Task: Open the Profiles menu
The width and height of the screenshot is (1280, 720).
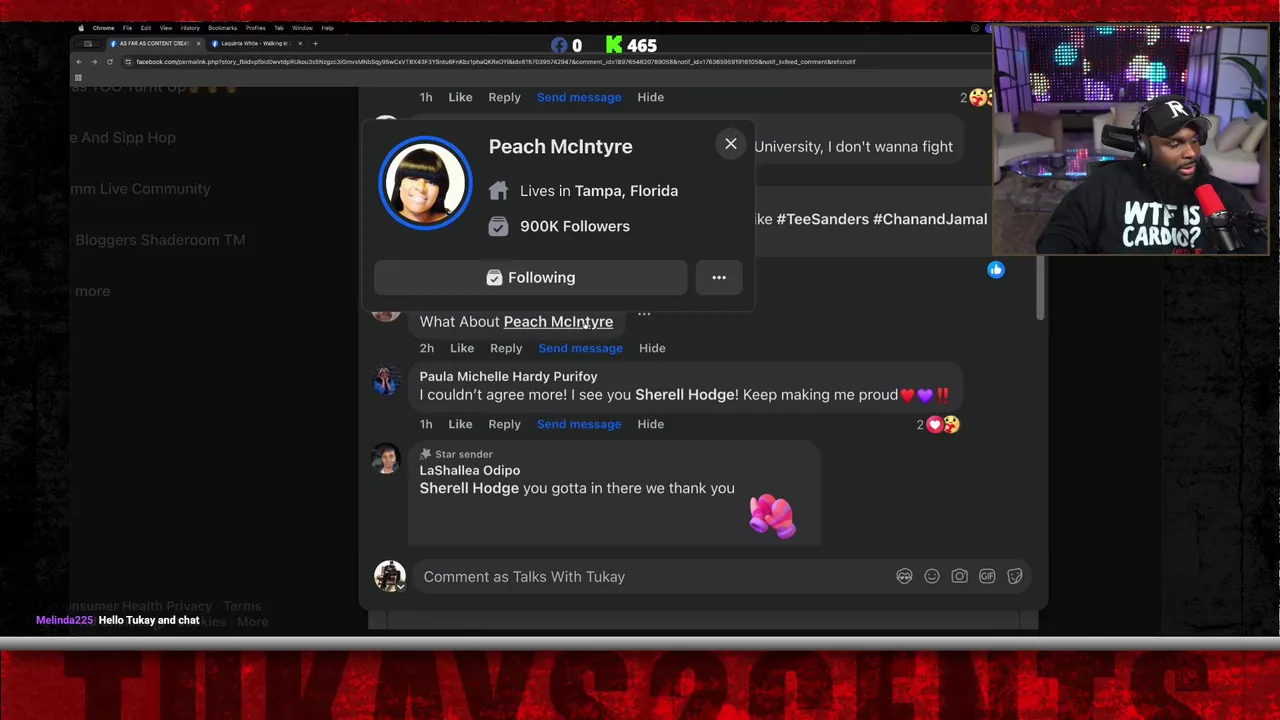Action: click(x=256, y=28)
